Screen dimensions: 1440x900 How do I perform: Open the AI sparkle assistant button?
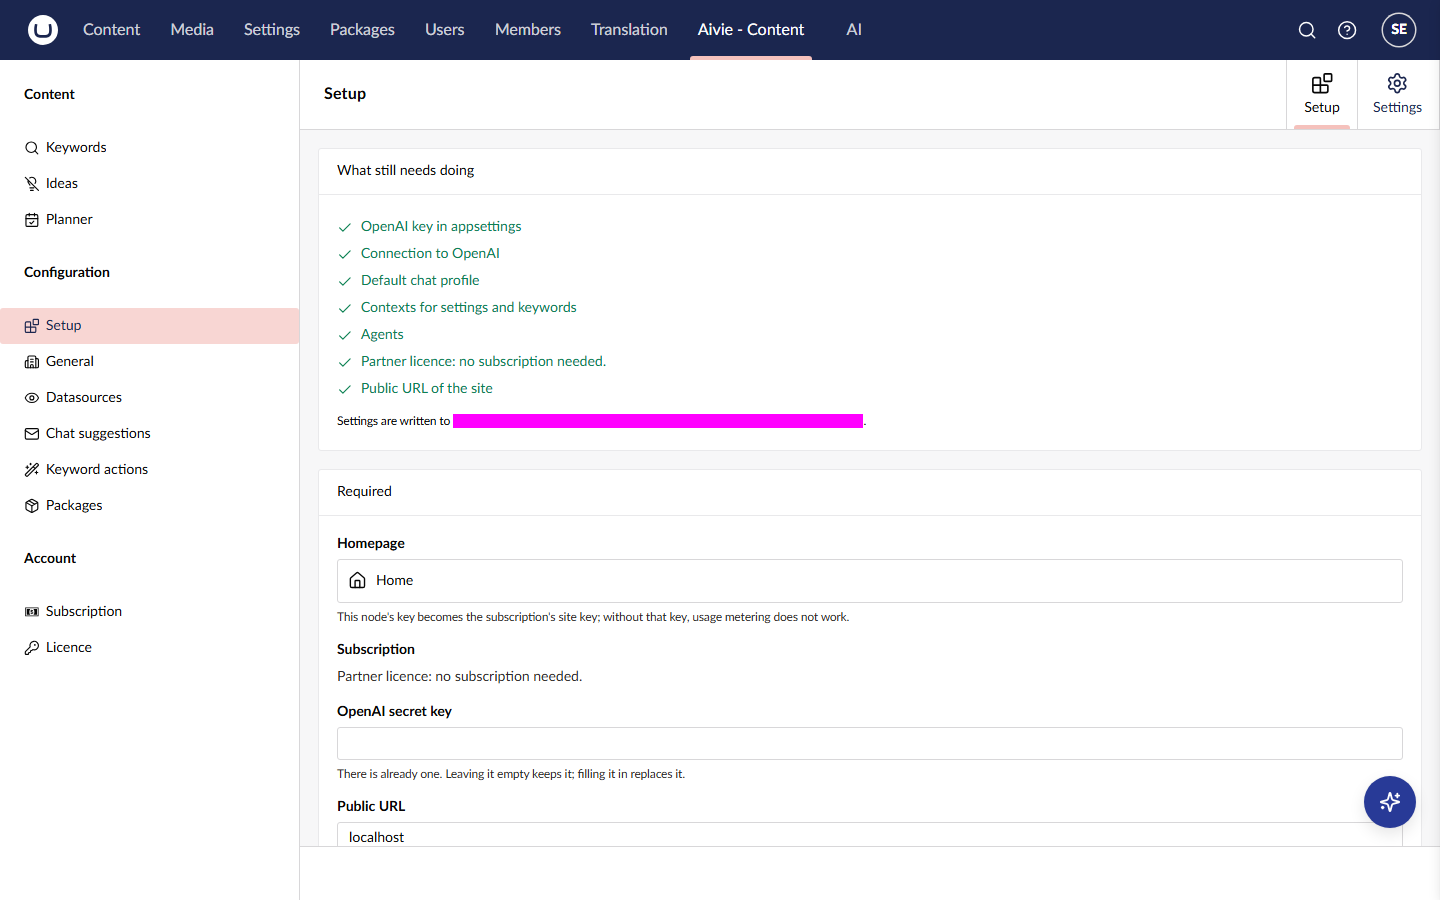tap(1390, 802)
